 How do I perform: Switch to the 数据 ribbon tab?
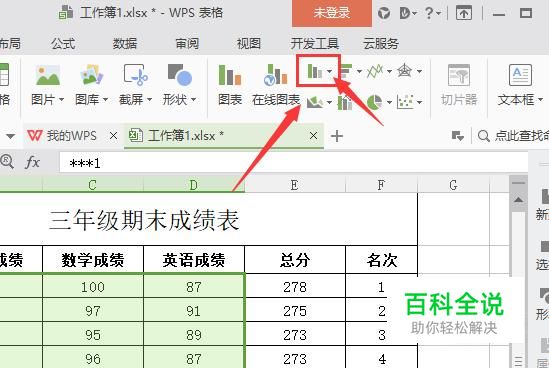click(125, 44)
